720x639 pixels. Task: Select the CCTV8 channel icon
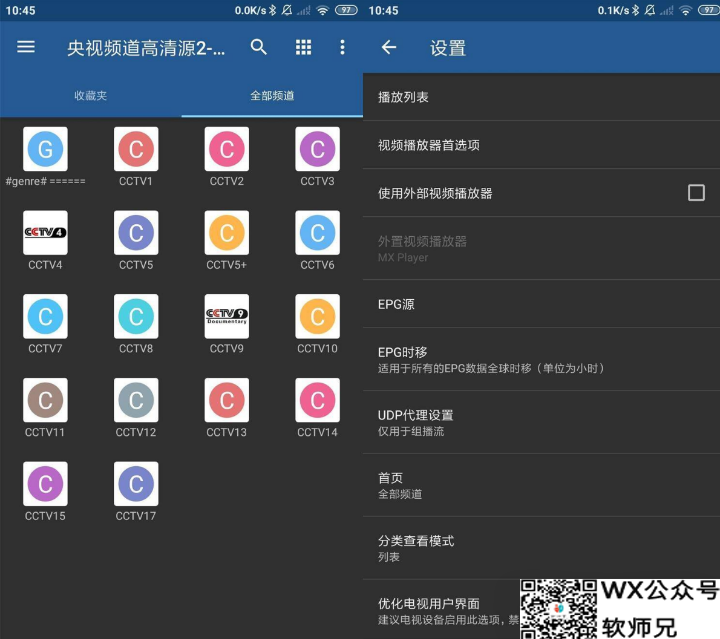click(x=136, y=316)
